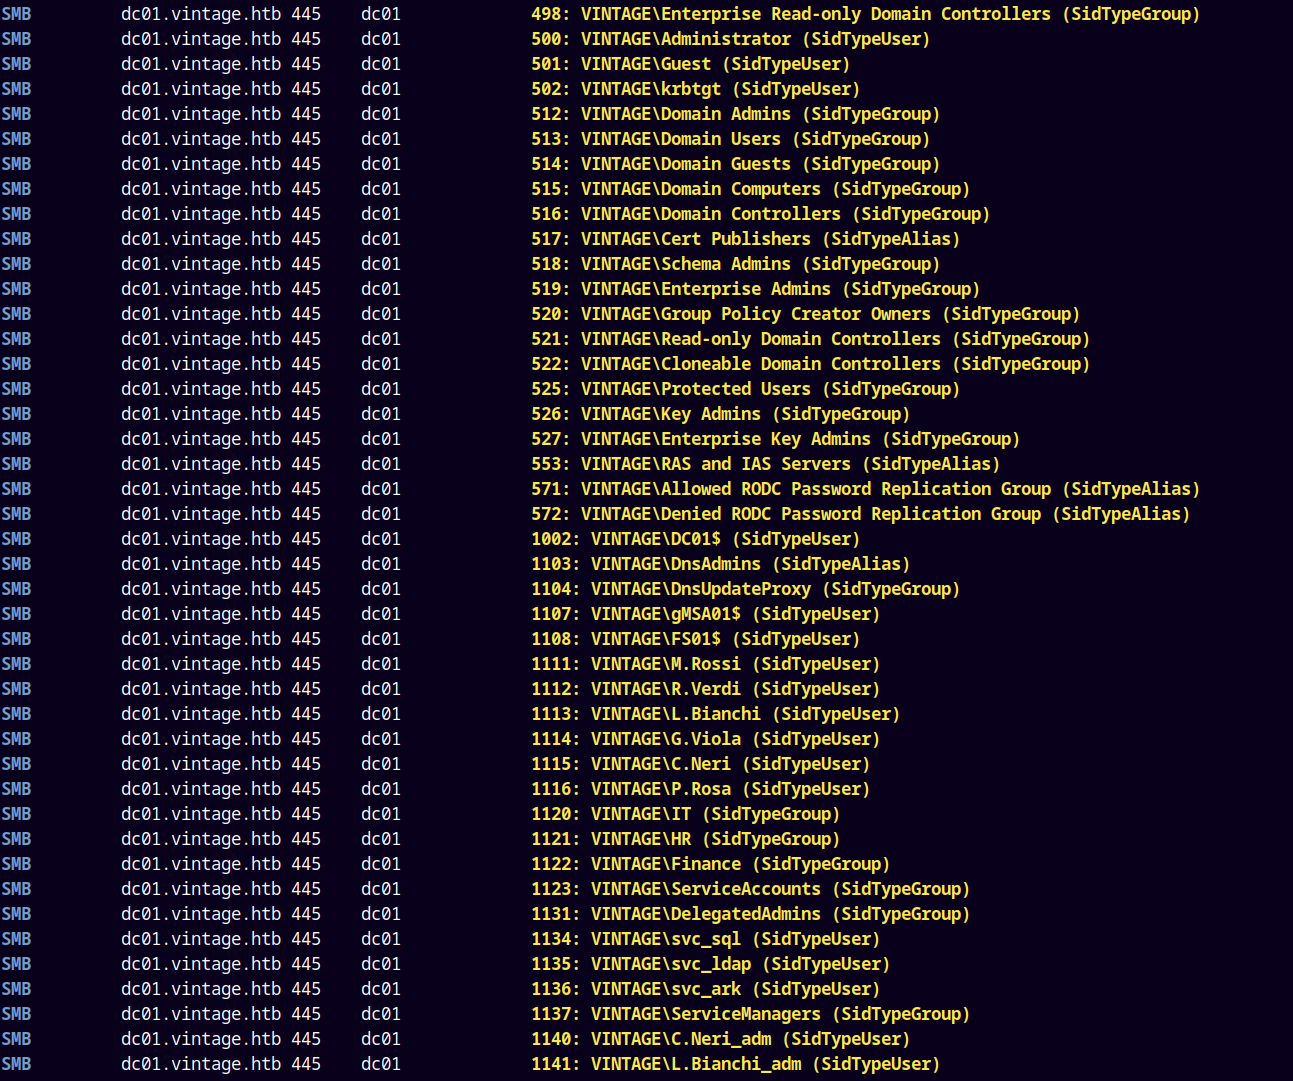Click "VINTAGE\Key Admins (SidTypeGroup)" with RID 526
1293x1081 pixels.
[x=746, y=414]
